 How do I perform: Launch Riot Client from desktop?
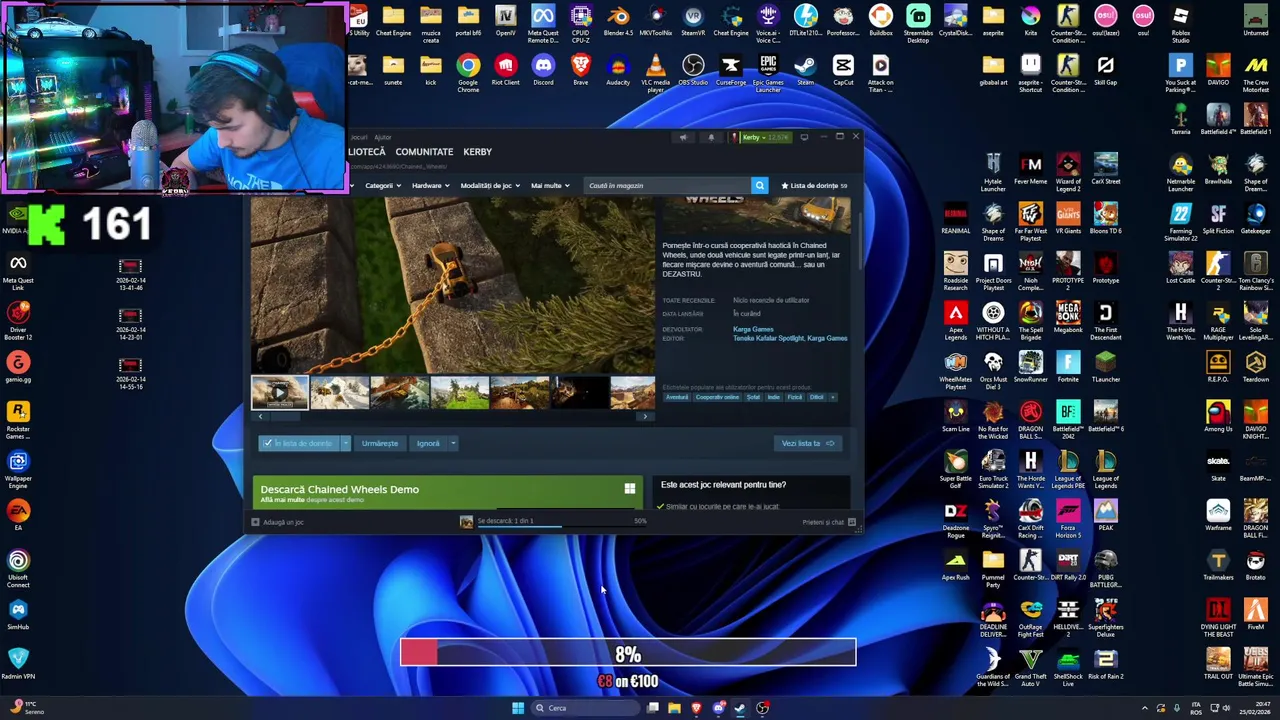[506, 71]
